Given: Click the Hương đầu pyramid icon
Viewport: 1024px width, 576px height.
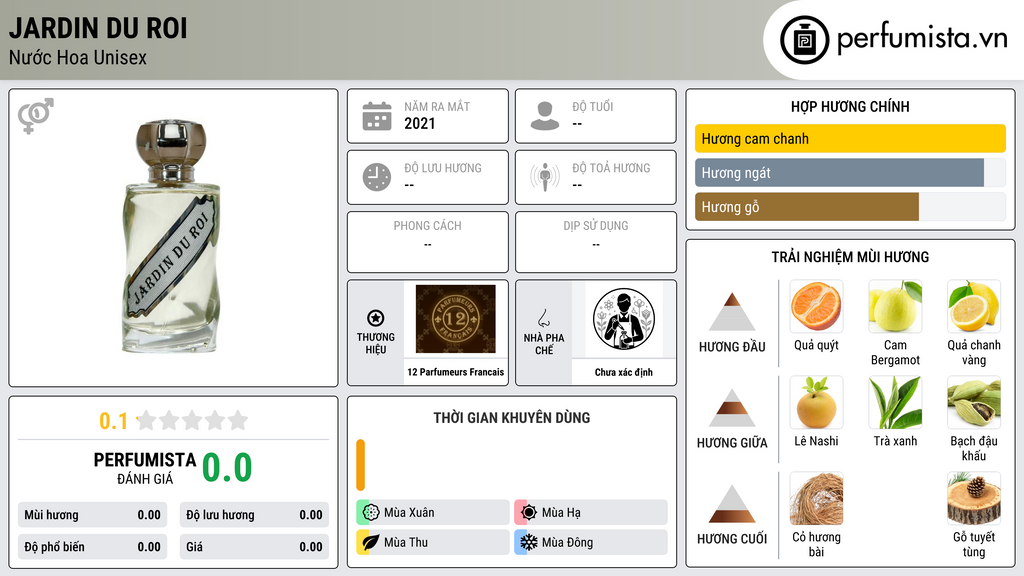Looking at the screenshot, I should pyautogui.click(x=732, y=312).
